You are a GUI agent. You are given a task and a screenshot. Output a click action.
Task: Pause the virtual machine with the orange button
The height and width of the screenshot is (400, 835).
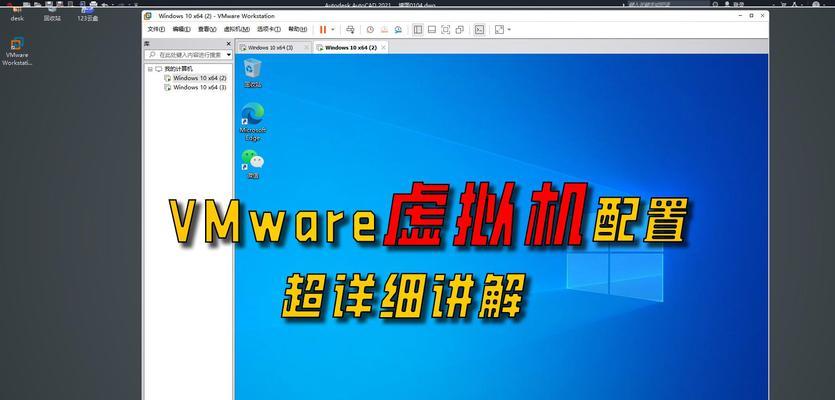(323, 30)
